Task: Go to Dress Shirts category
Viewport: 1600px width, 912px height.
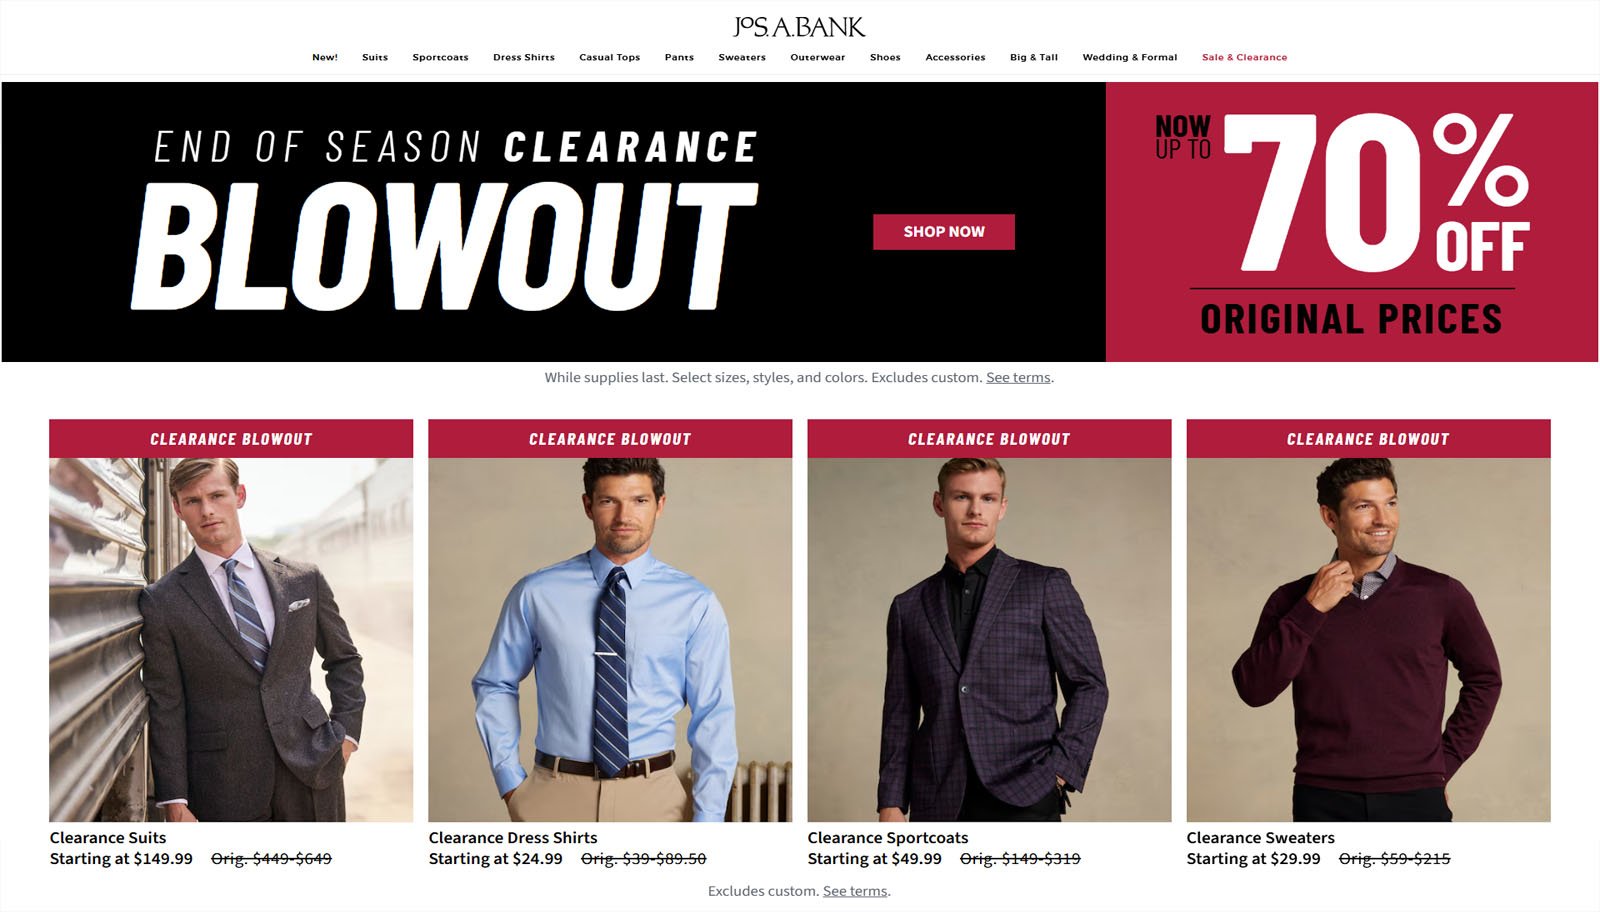Action: [524, 57]
